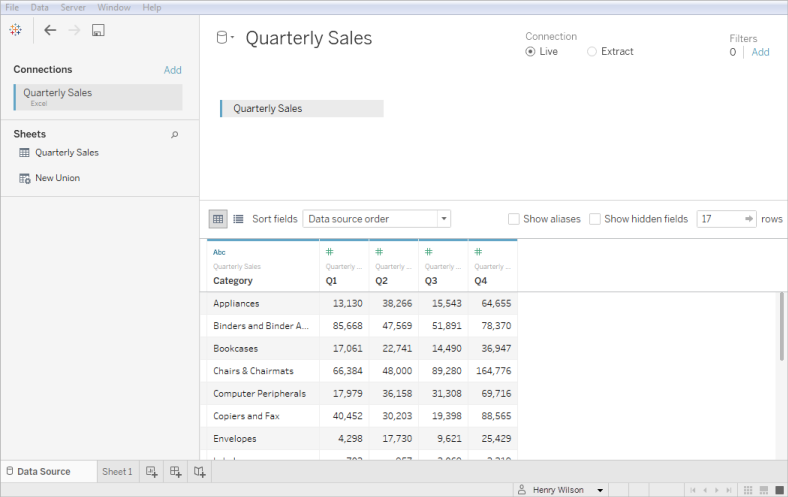Click the data grid vertical scrollbar
788x497 pixels.
click(781, 327)
